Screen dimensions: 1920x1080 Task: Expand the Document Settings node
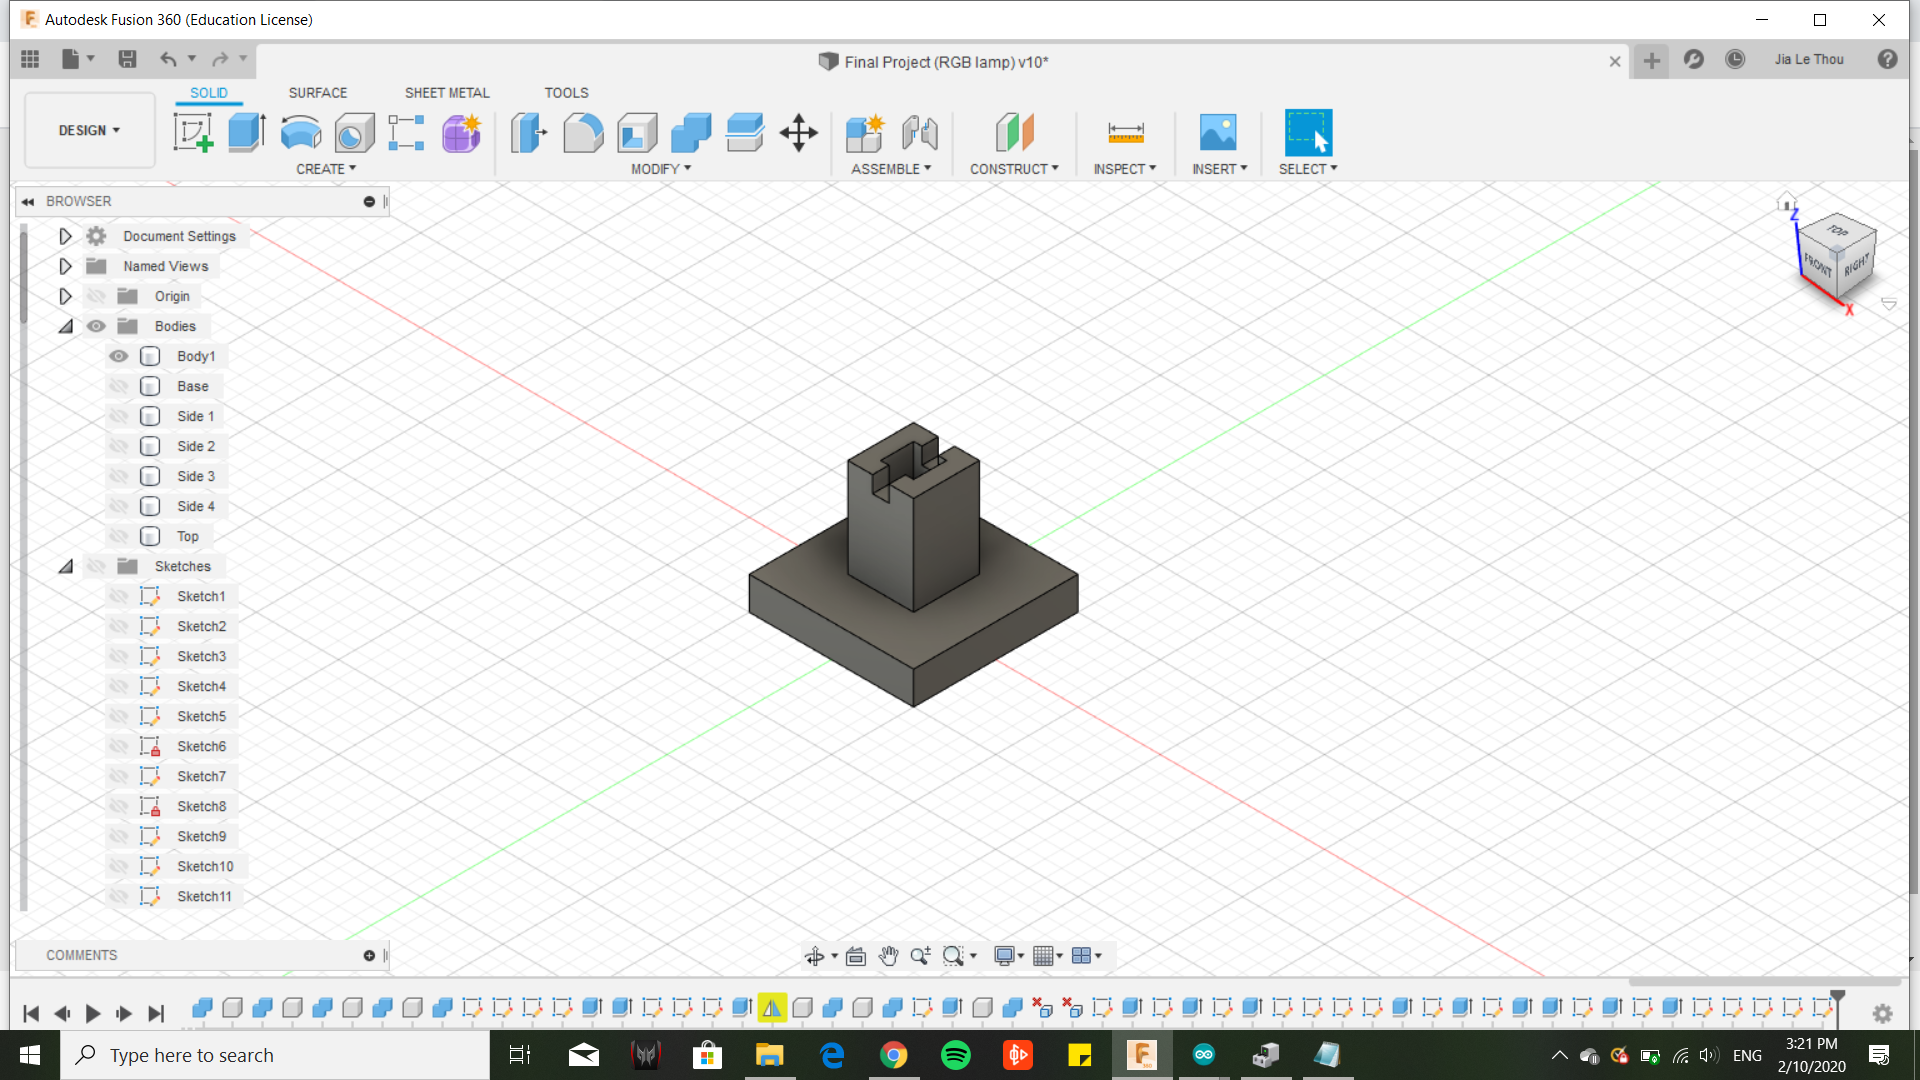pos(63,235)
